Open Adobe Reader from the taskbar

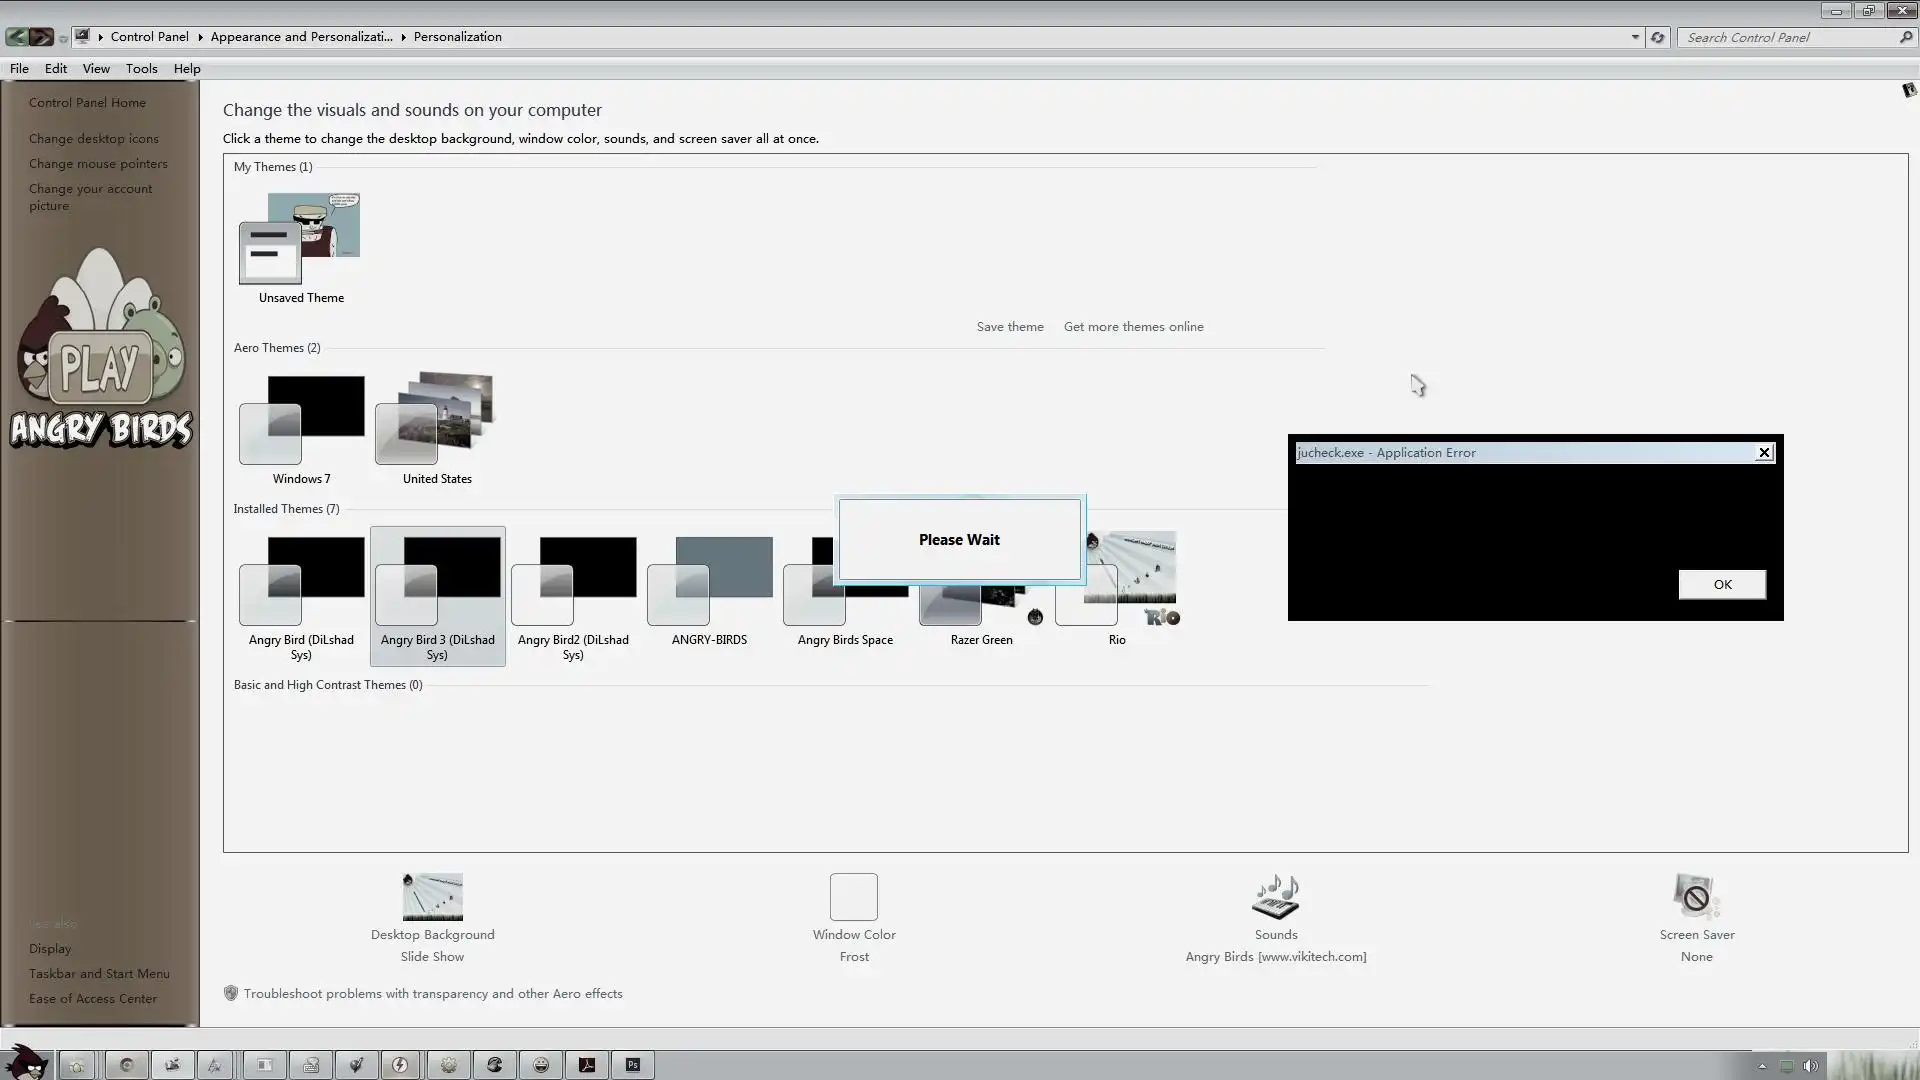pos(587,1065)
